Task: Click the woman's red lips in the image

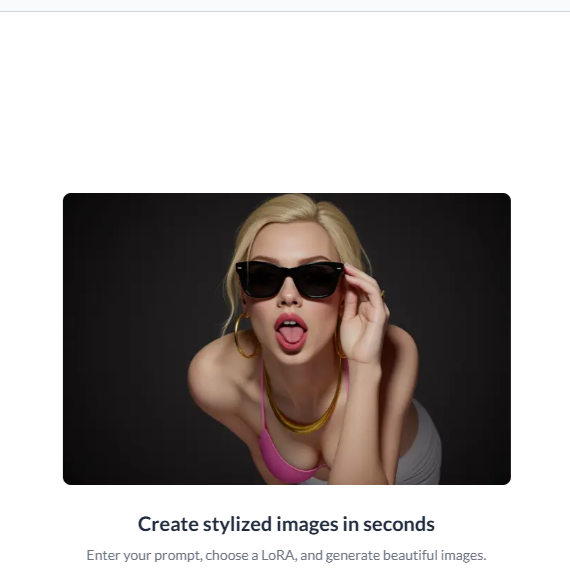Action: pos(291,333)
